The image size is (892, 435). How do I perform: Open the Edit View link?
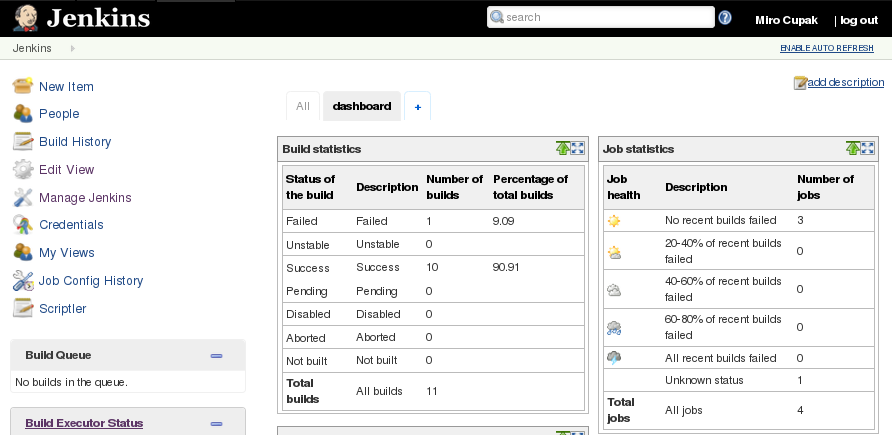(67, 169)
